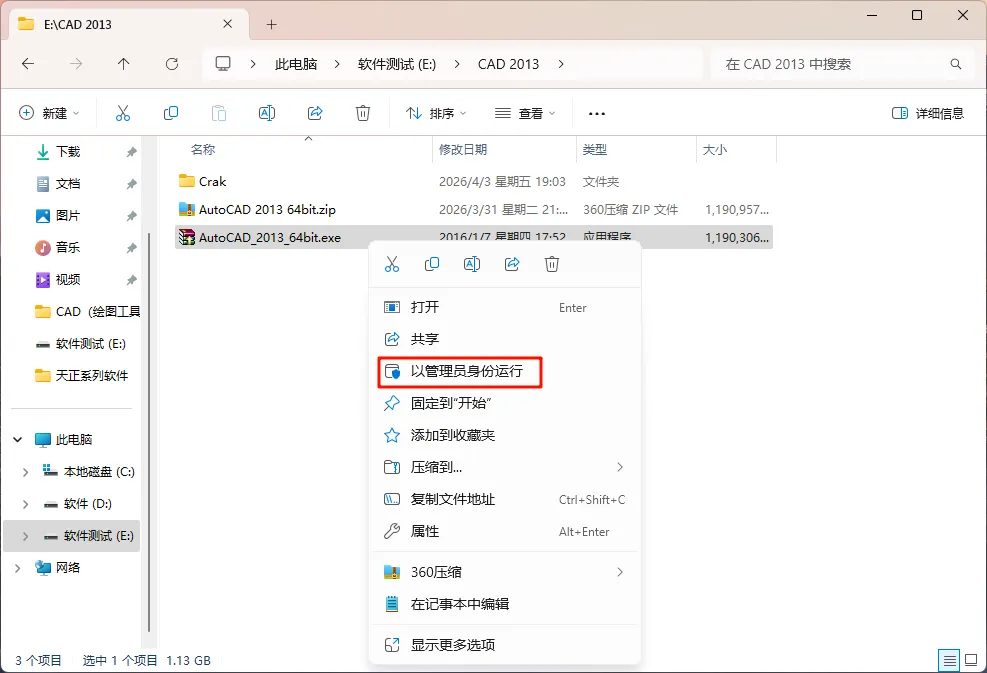Click the Copy icon in the context menu
Image resolution: width=987 pixels, height=673 pixels.
click(x=432, y=264)
